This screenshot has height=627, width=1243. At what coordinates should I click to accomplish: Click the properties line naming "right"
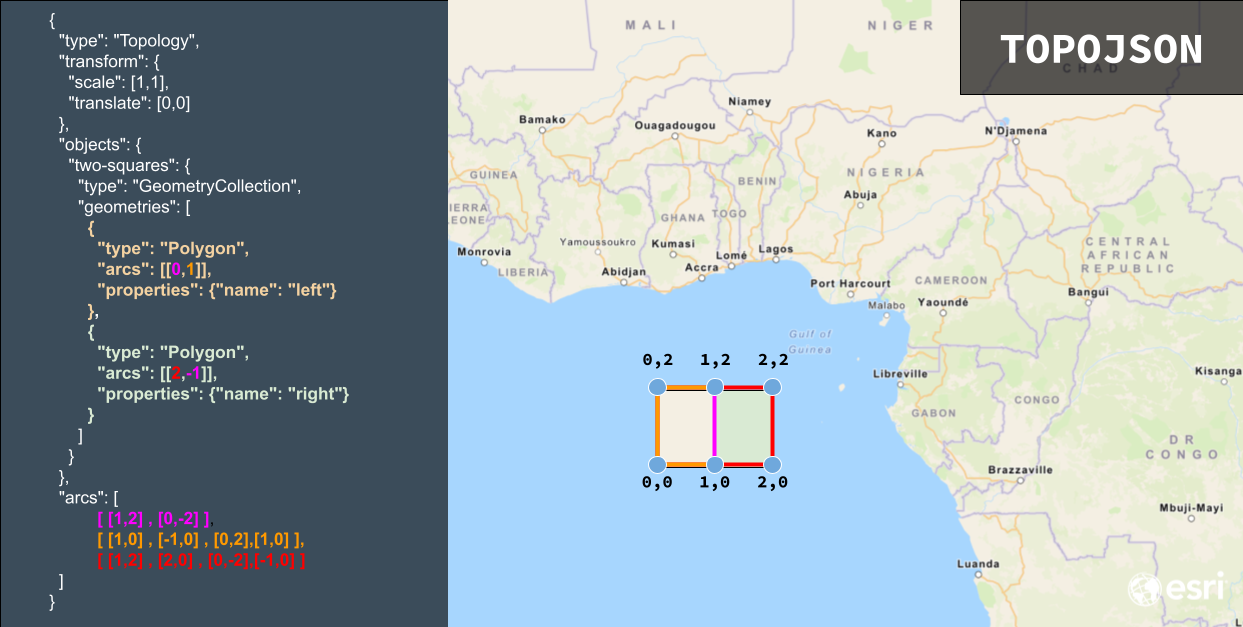click(223, 394)
